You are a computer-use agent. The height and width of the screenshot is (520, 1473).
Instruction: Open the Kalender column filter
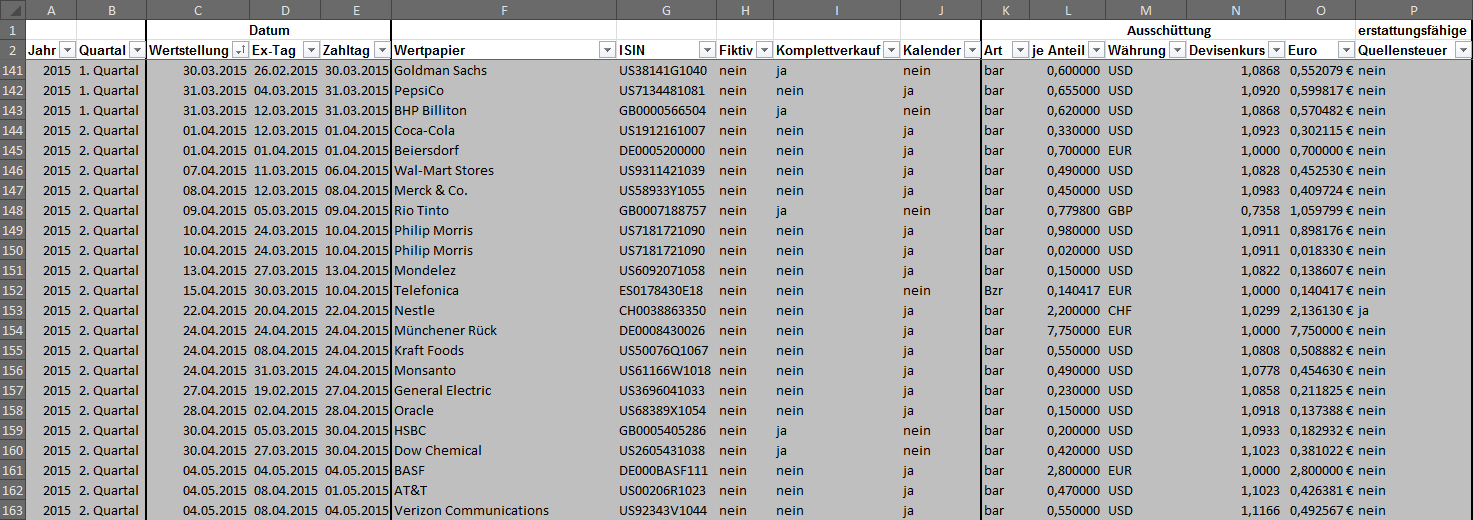pyautogui.click(x=971, y=50)
